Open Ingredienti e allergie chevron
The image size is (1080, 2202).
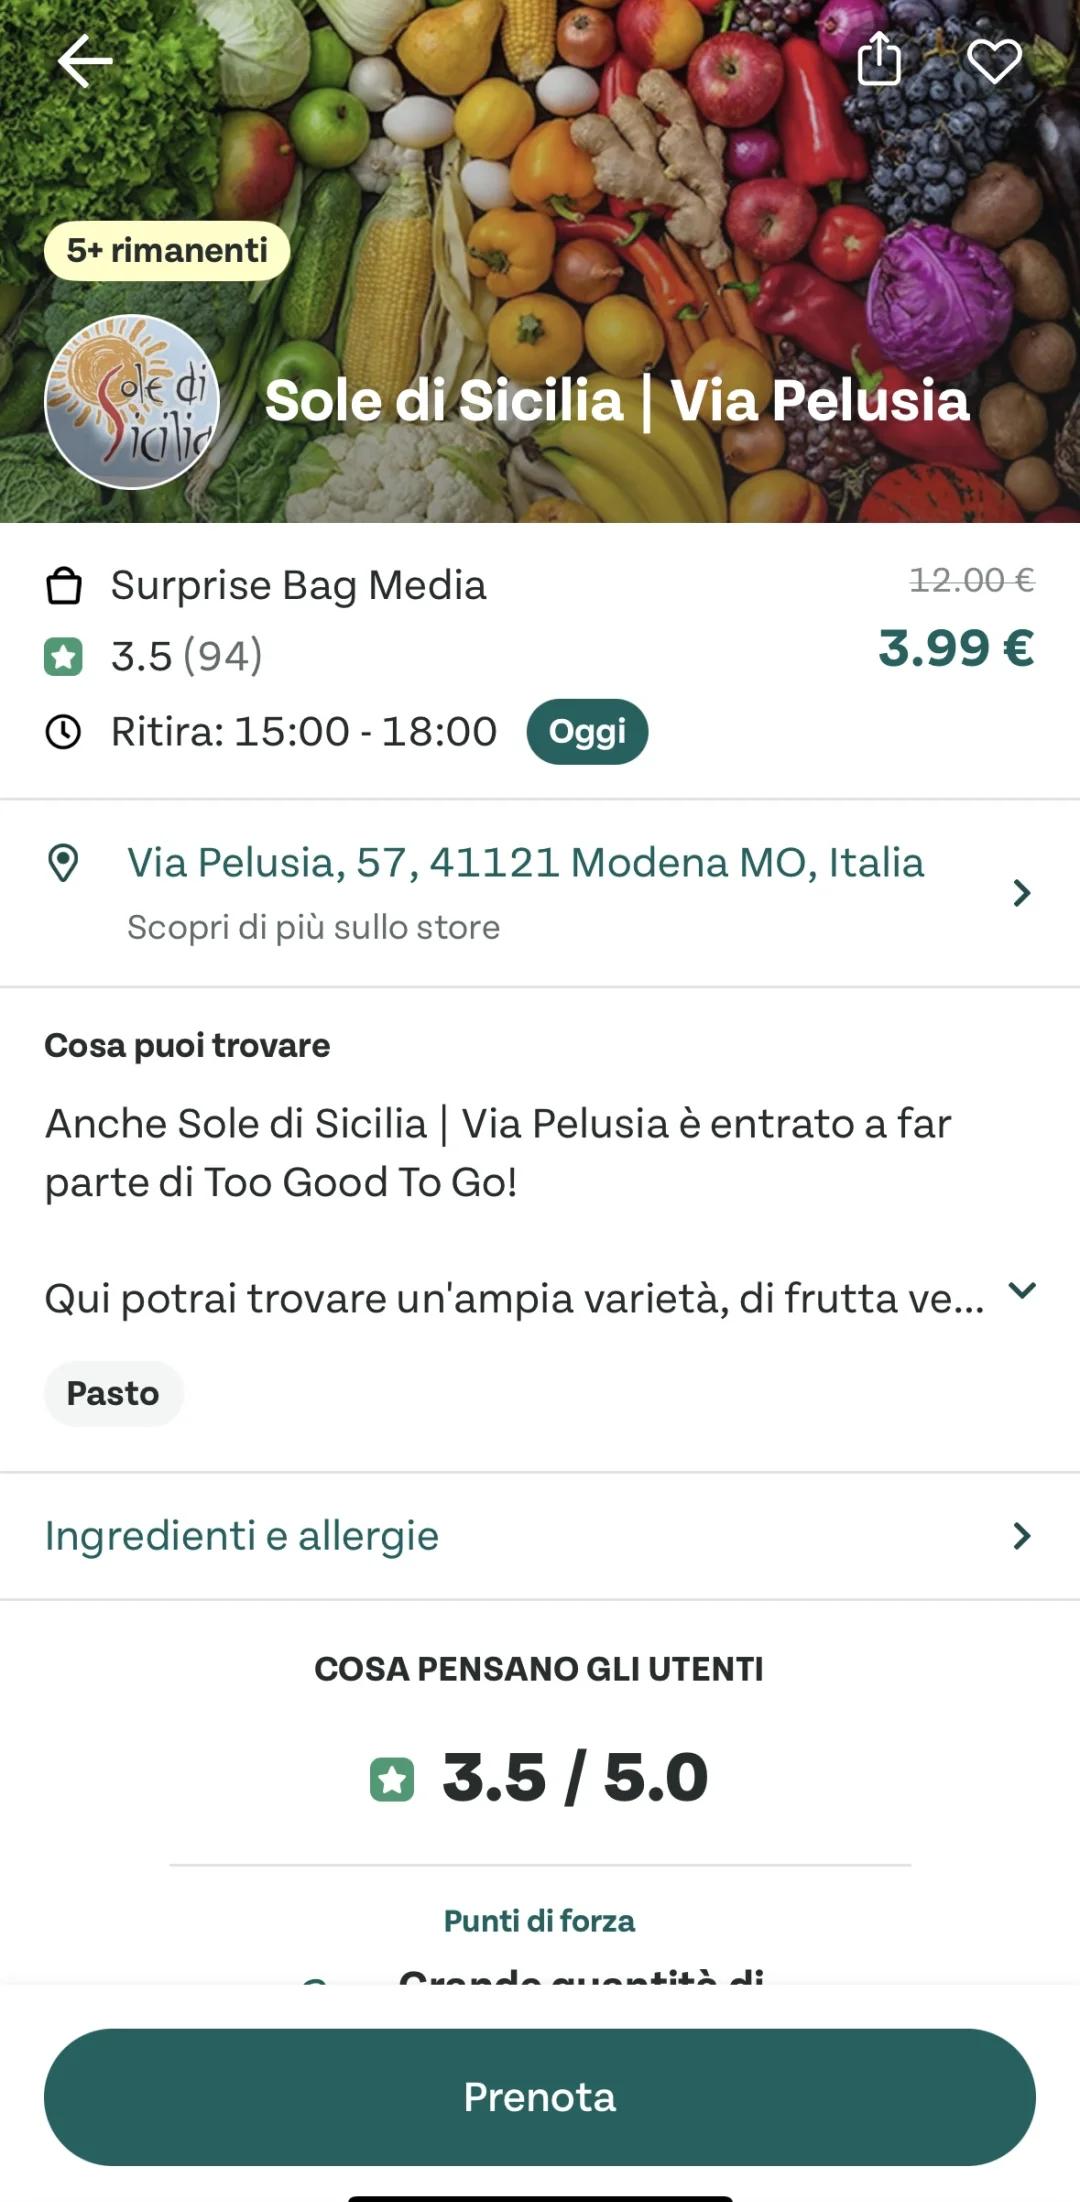pyautogui.click(x=1021, y=1536)
